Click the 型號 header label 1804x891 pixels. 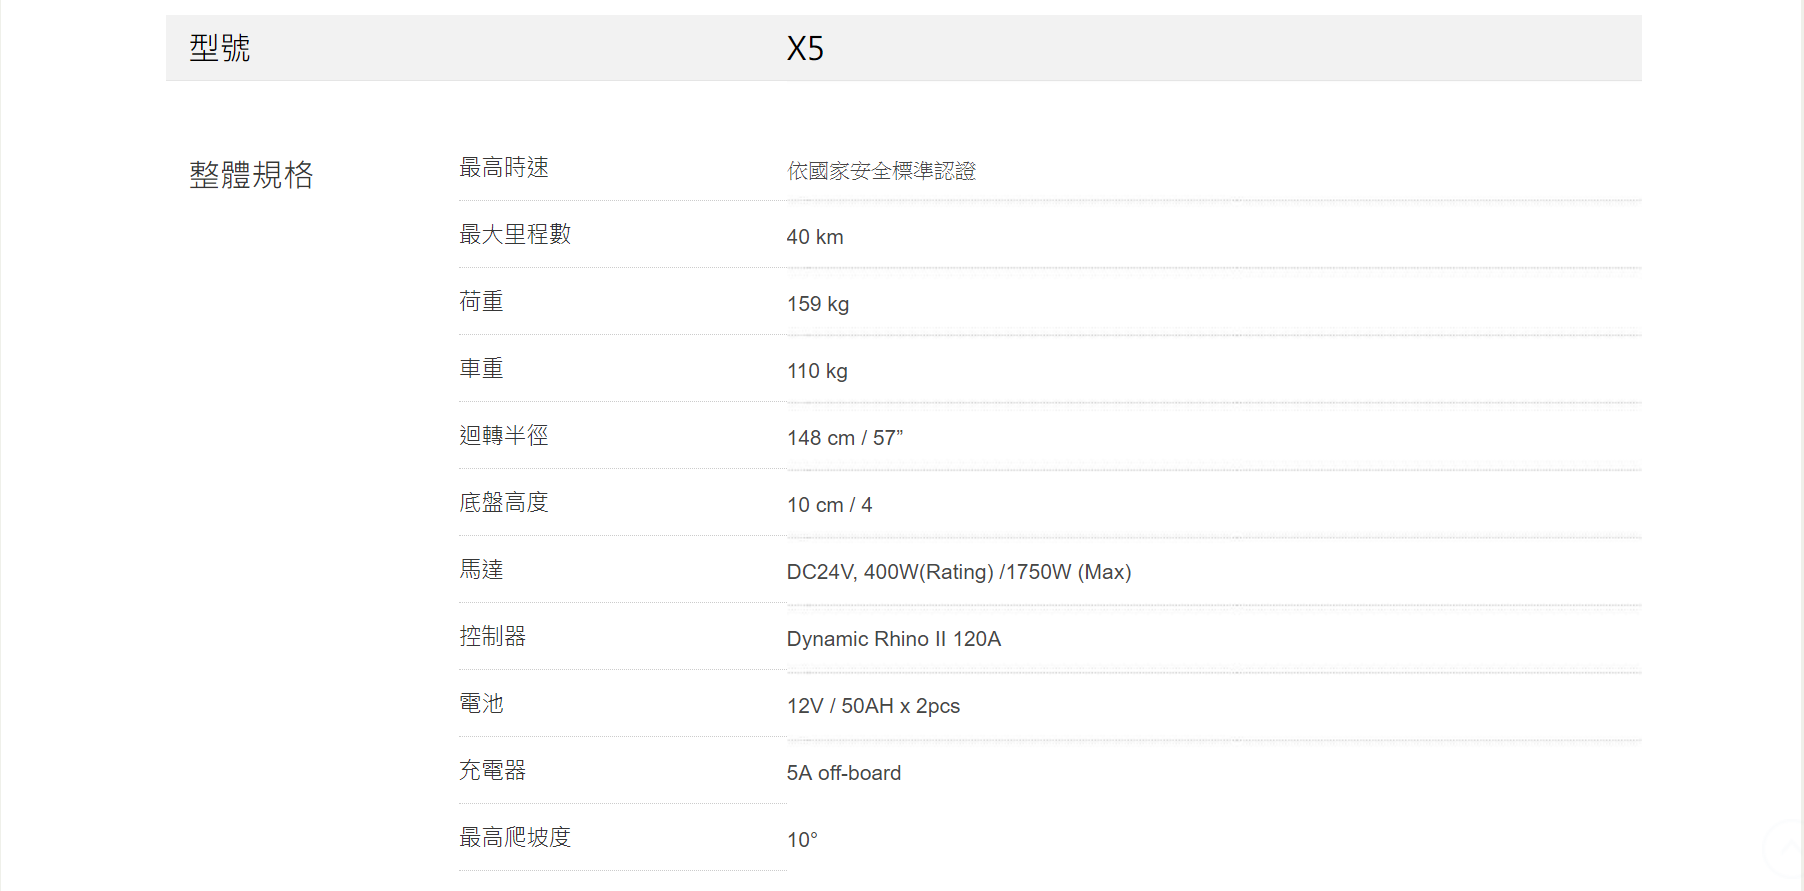coord(220,48)
